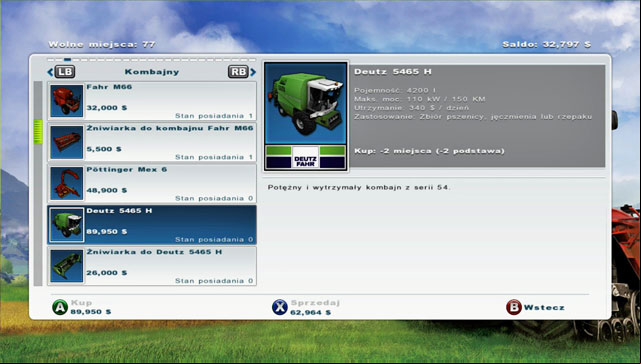Click the red B Wstecz button icon
Viewport: 641px width, 364px height.
513,307
